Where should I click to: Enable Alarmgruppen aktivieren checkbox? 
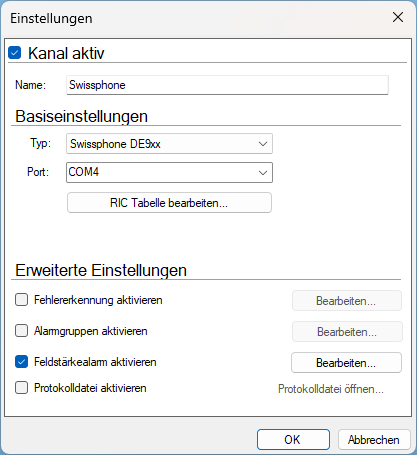[21, 331]
